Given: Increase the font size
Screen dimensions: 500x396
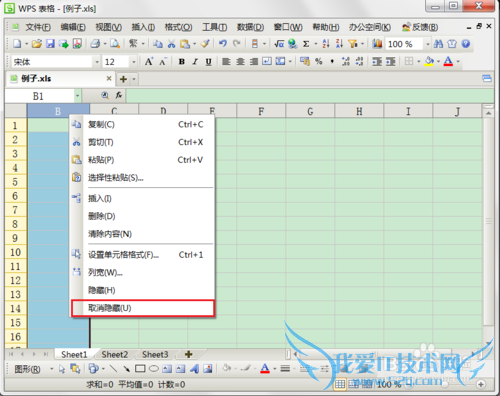Looking at the screenshot, I should (149, 61).
